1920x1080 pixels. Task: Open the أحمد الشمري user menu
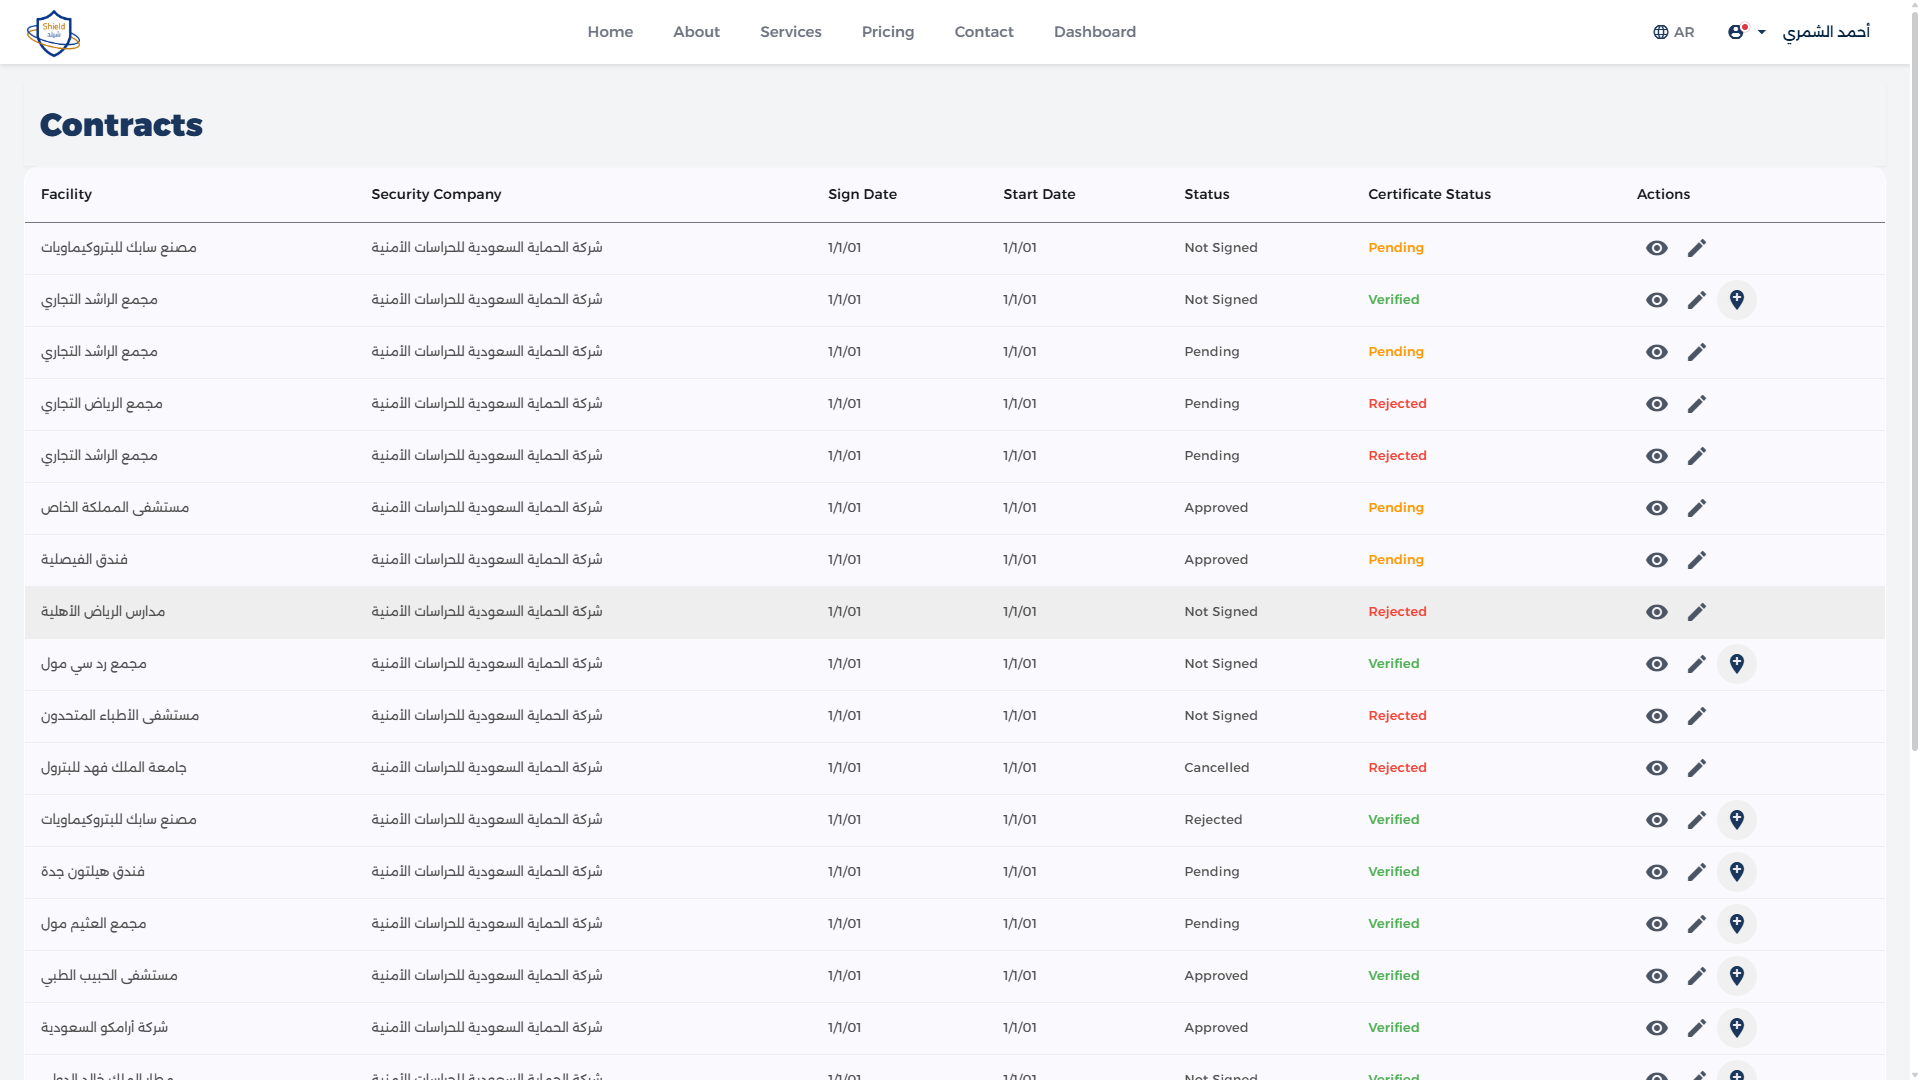pos(1825,32)
